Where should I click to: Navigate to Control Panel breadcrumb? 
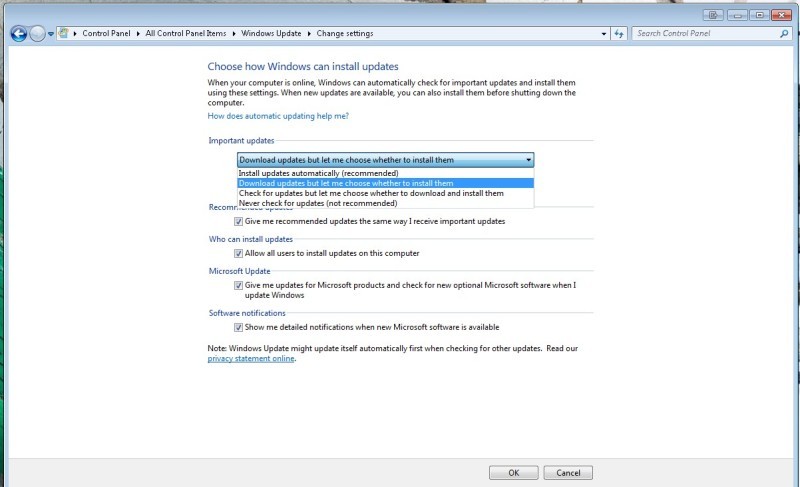tap(106, 33)
